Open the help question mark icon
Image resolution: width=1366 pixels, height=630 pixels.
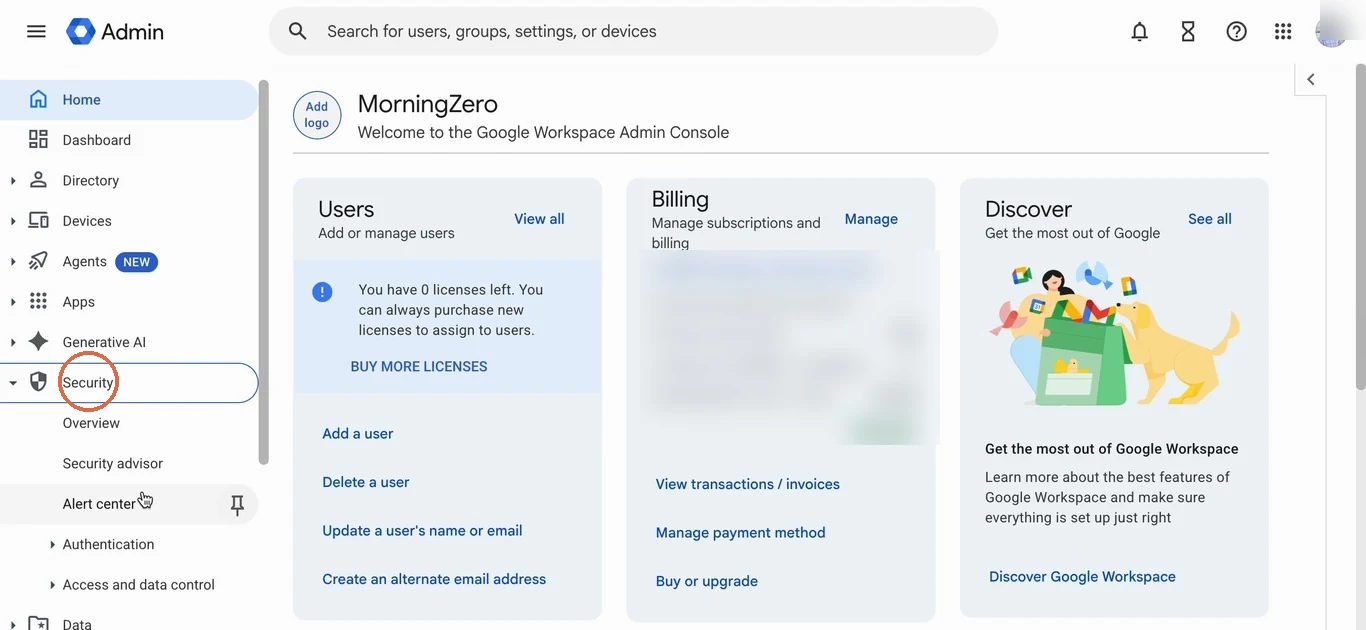[x=1236, y=31]
